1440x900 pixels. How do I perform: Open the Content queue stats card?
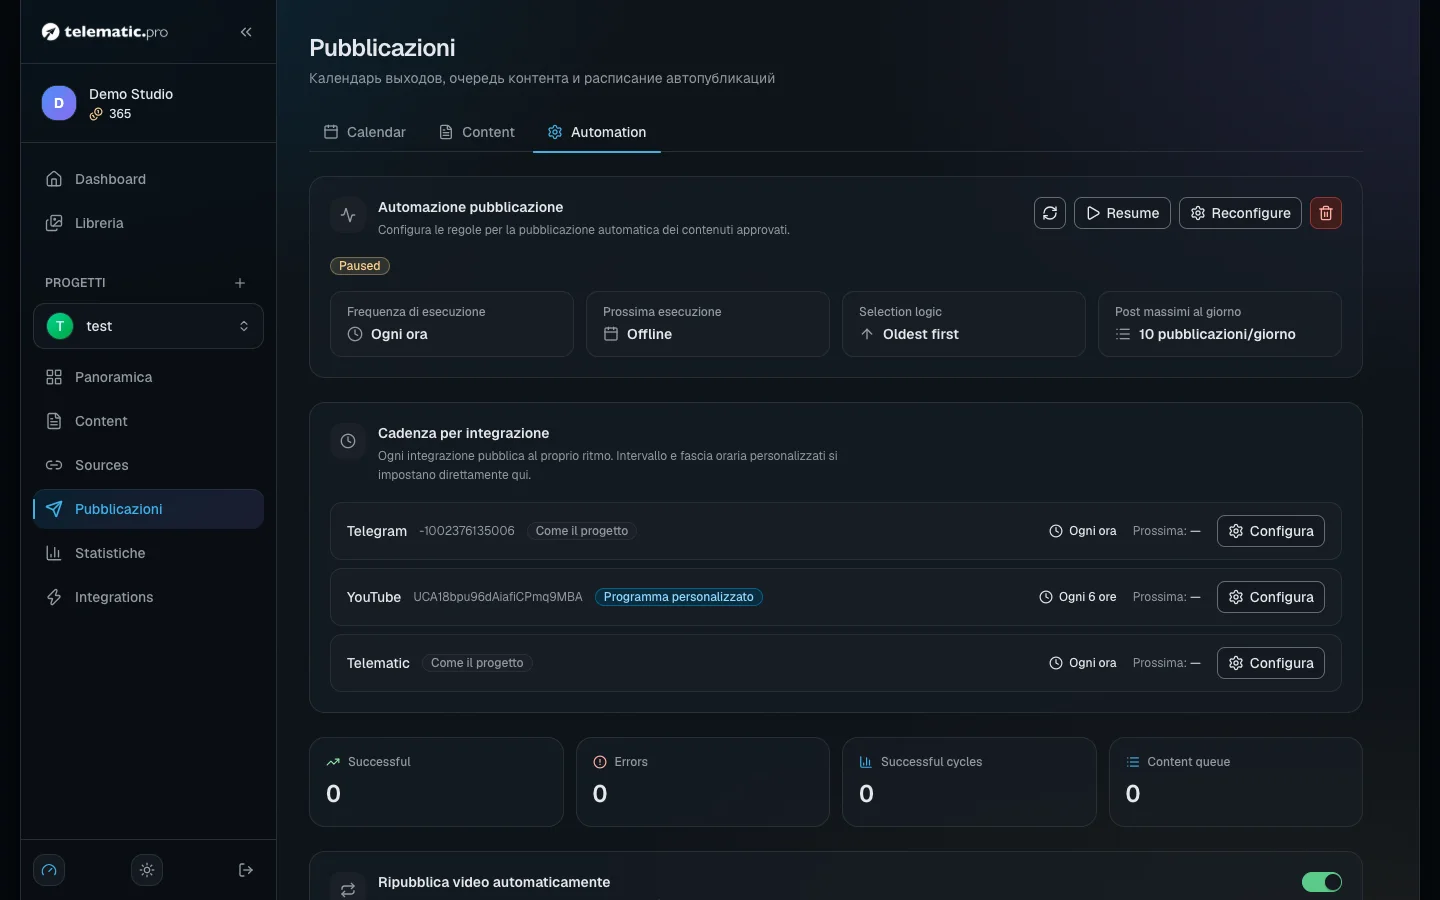coord(1236,782)
